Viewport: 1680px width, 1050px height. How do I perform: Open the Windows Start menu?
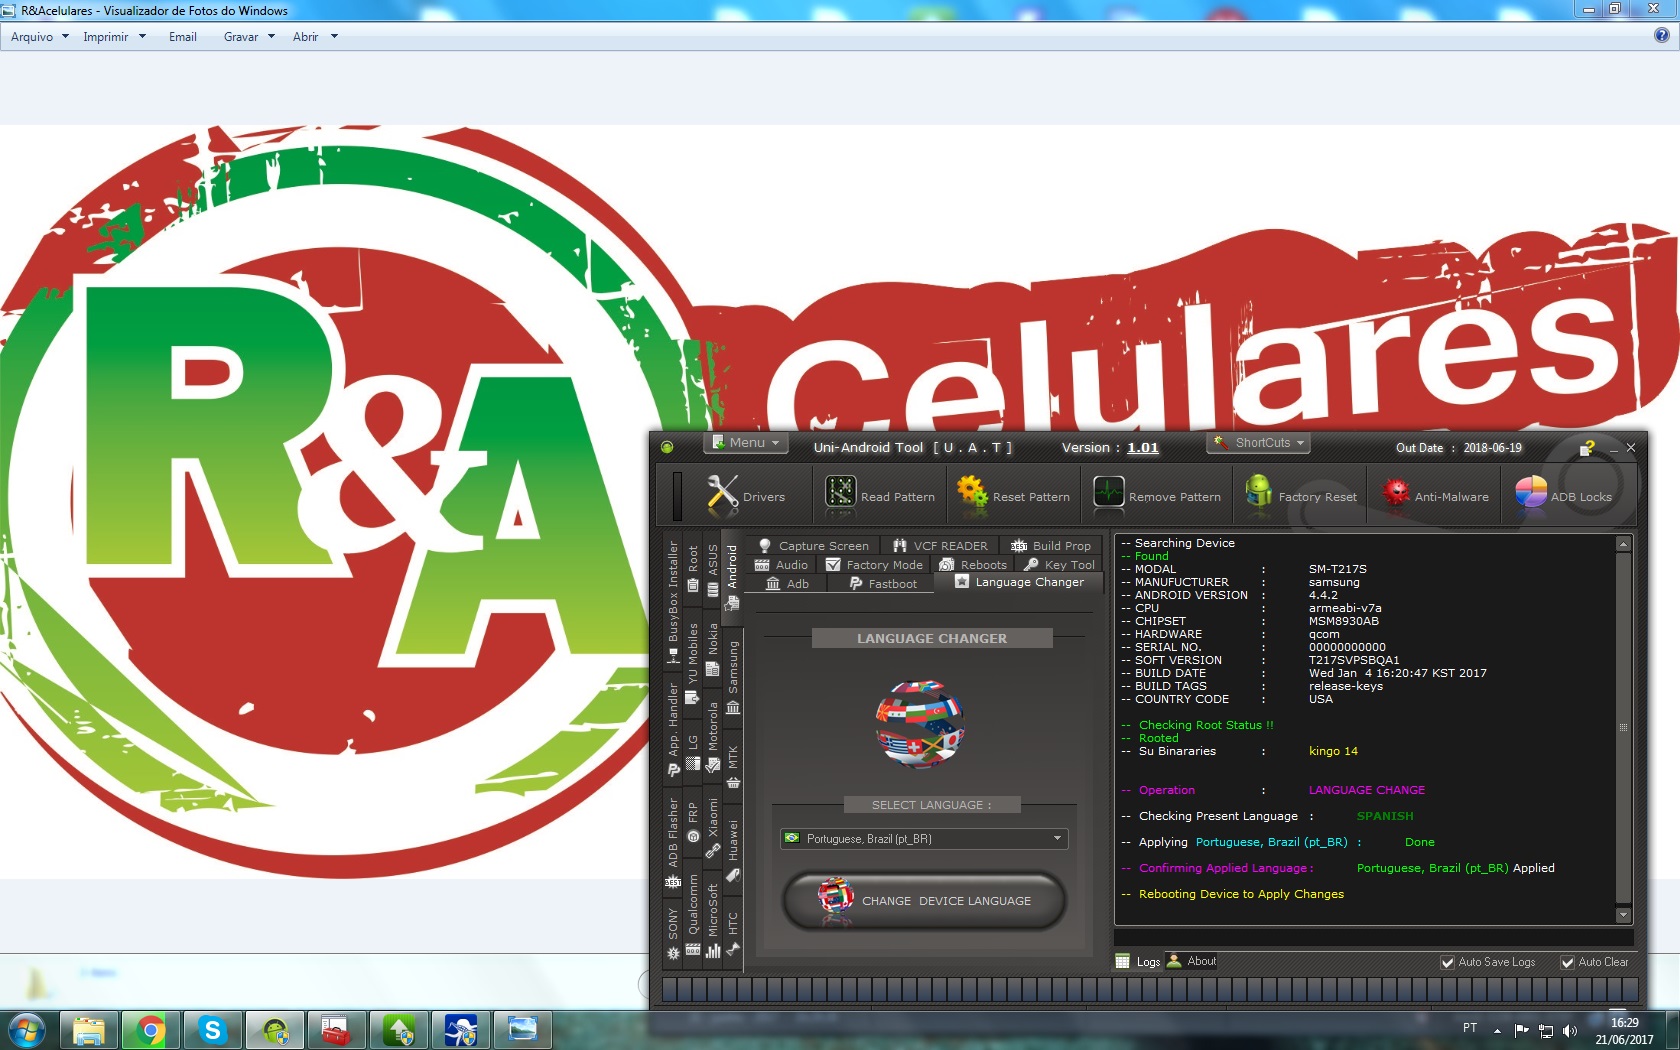click(x=27, y=1030)
